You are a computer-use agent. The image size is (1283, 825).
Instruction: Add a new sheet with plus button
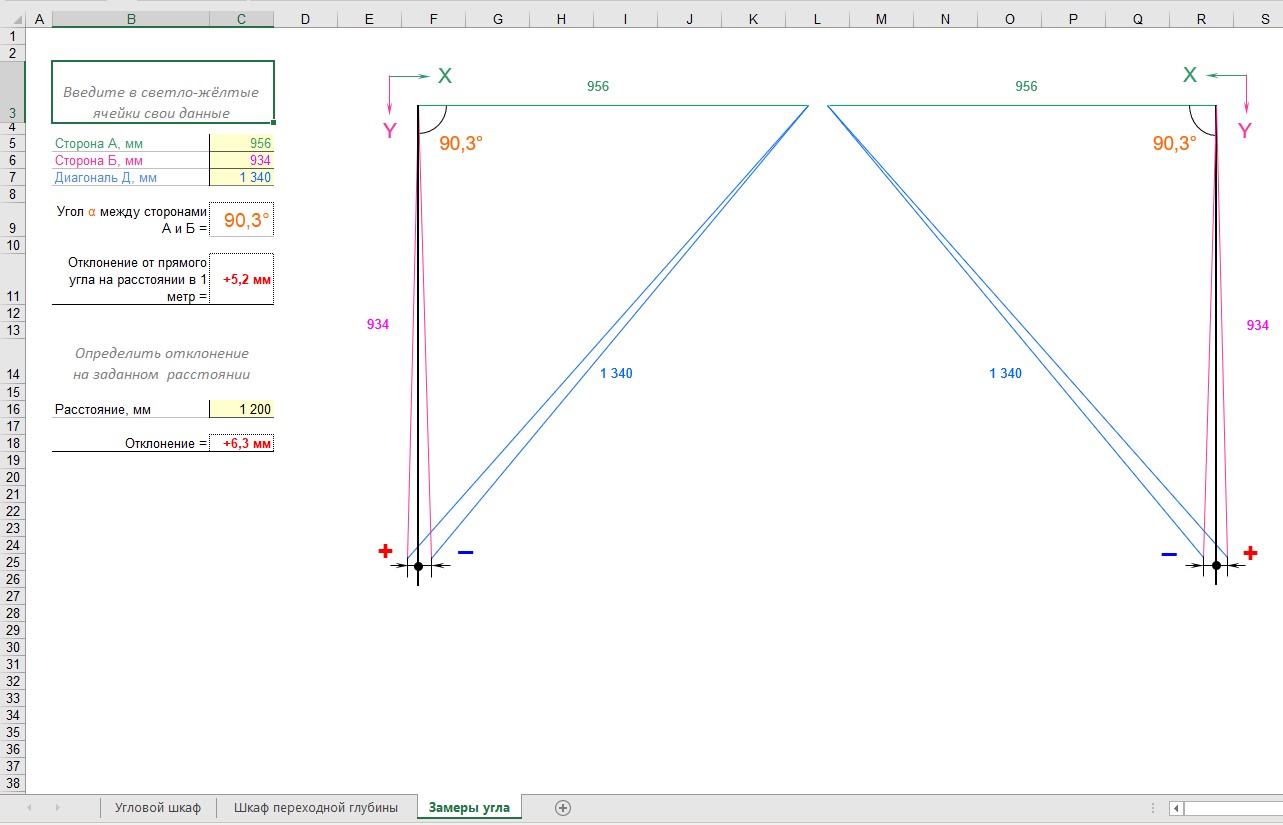563,807
